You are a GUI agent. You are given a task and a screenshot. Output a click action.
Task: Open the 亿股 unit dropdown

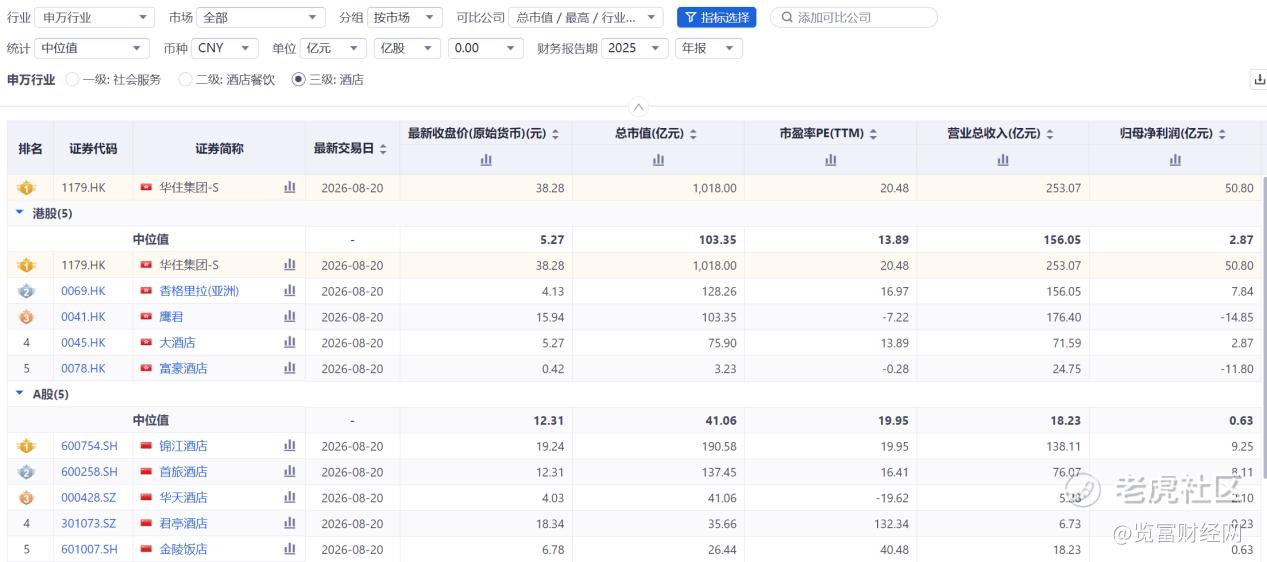(407, 48)
